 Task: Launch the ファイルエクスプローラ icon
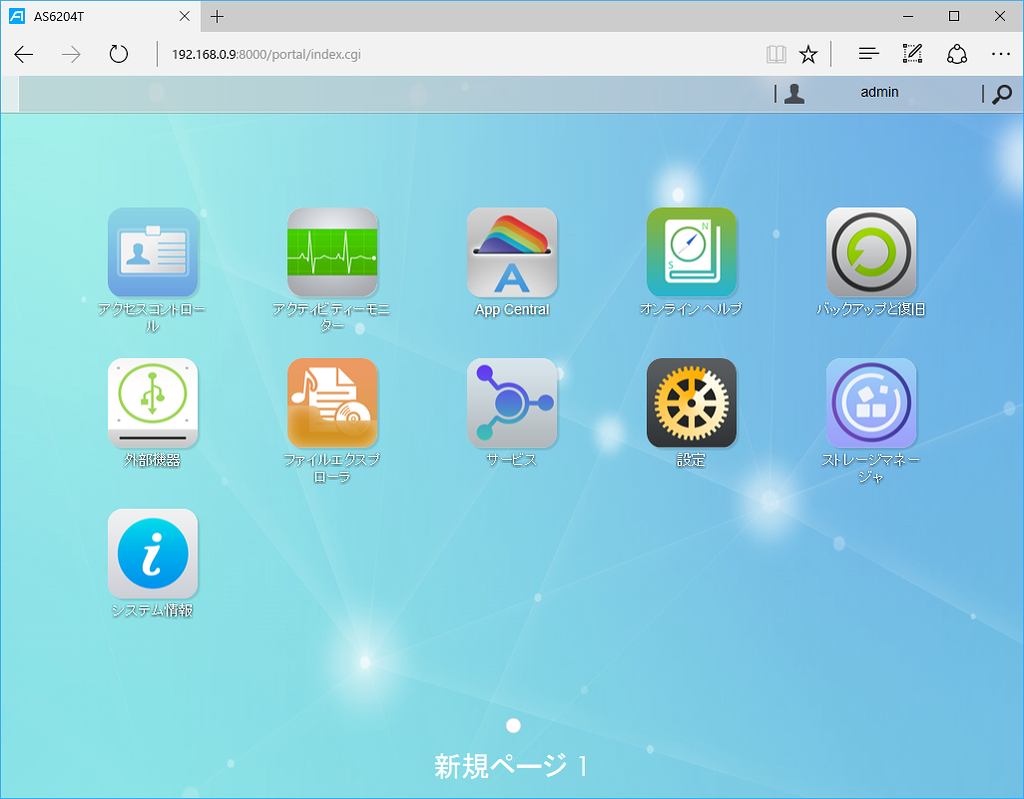332,403
